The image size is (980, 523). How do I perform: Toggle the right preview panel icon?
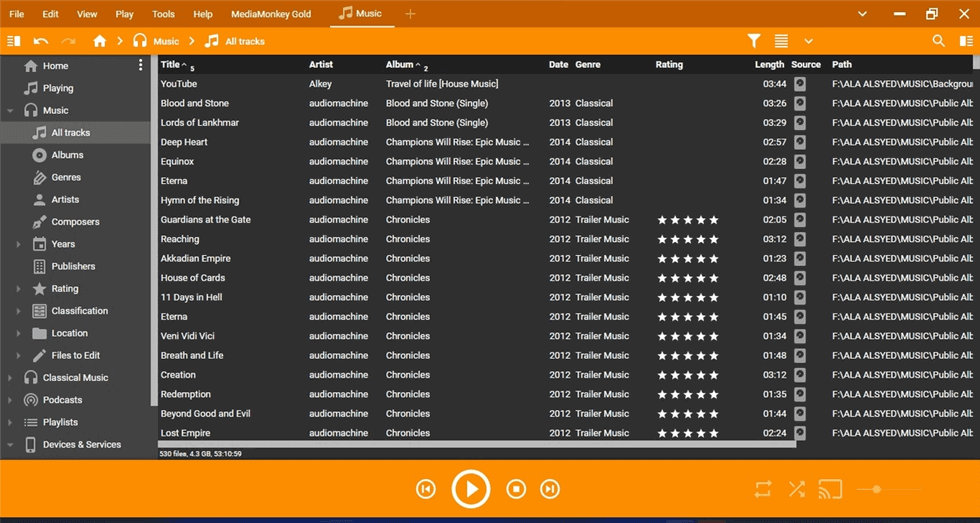966,41
